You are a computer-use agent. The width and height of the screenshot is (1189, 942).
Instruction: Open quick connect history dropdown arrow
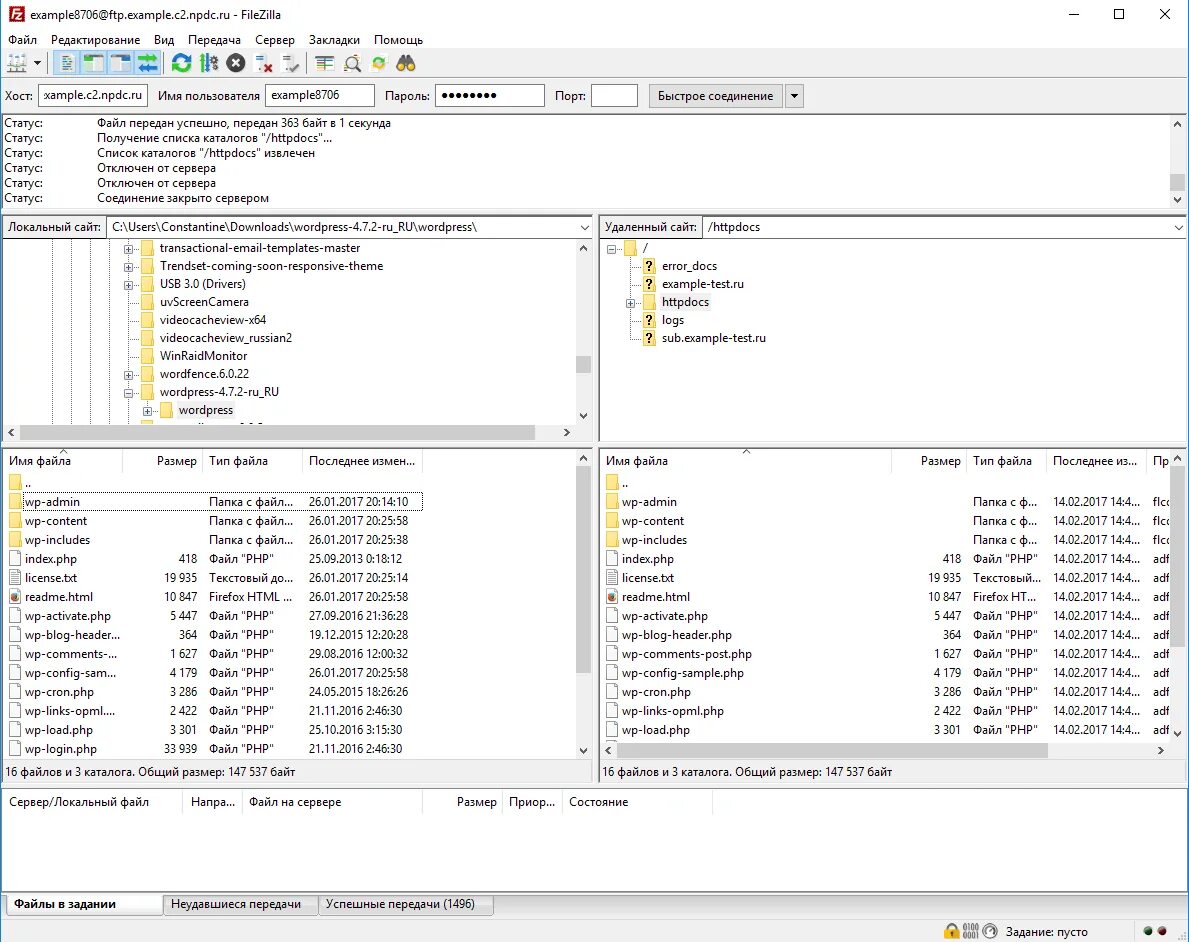click(x=794, y=96)
